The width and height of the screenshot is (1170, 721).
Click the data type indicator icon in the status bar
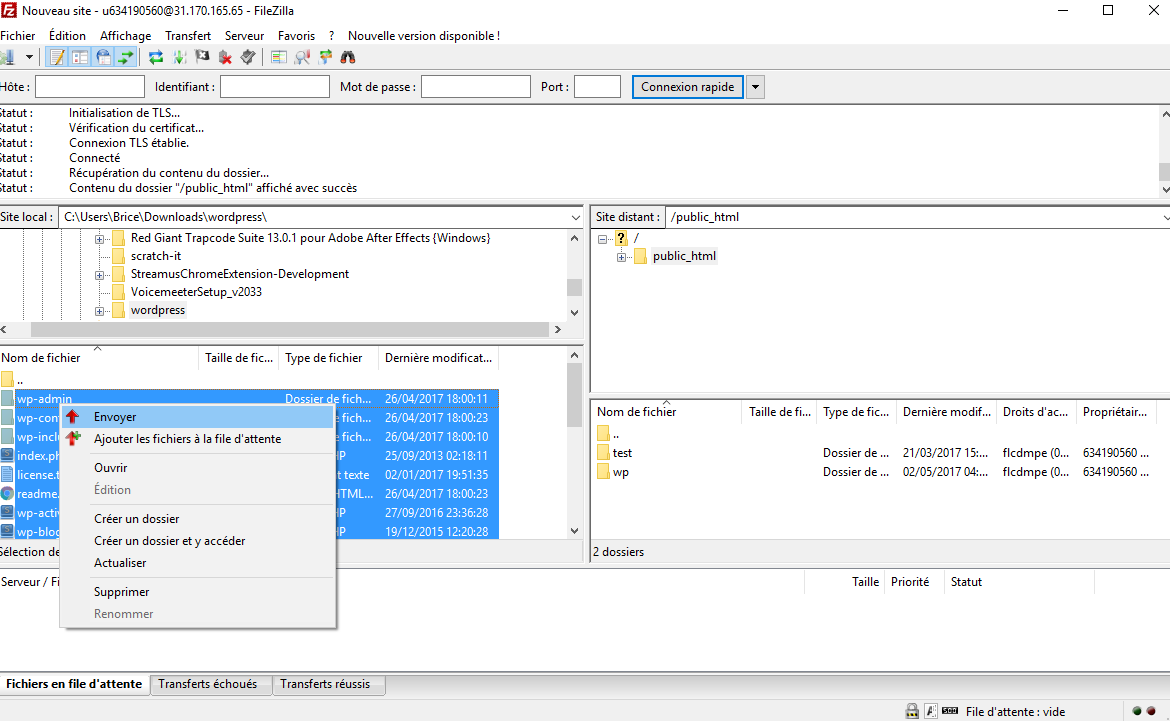(930, 711)
